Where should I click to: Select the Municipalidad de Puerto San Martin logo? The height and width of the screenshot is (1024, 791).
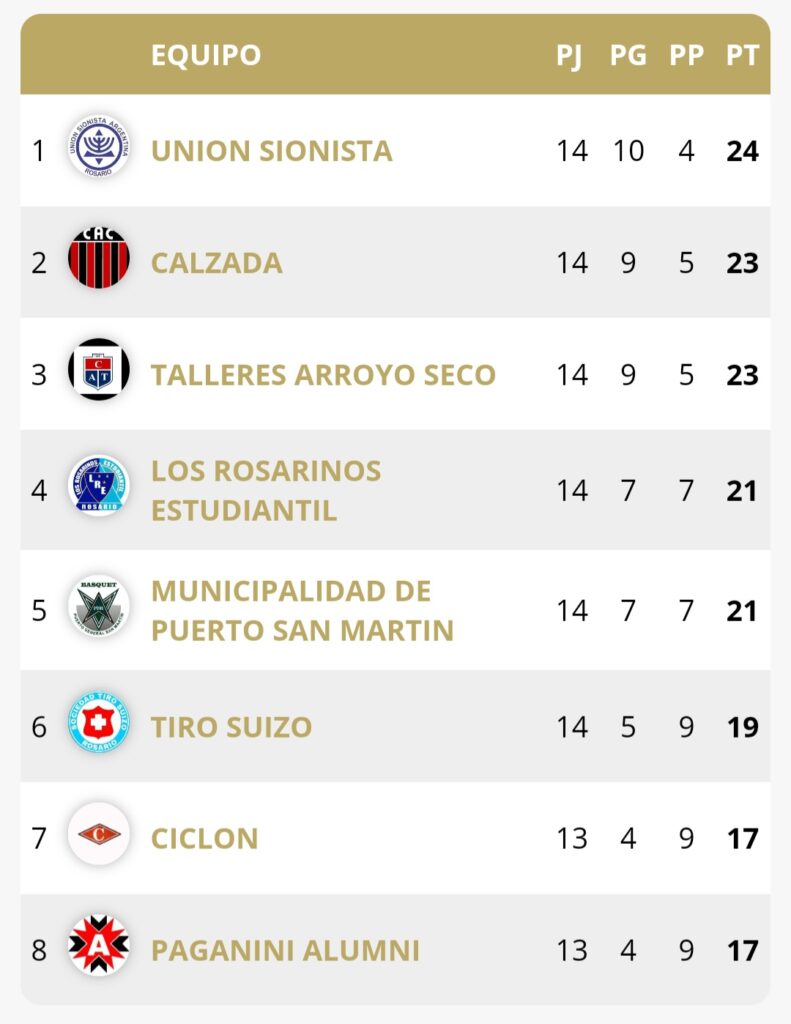click(99, 609)
